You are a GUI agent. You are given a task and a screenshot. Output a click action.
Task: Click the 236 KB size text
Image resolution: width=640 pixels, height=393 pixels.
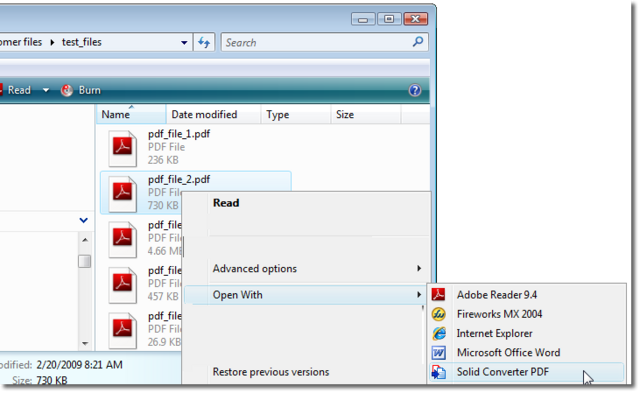pyautogui.click(x=163, y=160)
